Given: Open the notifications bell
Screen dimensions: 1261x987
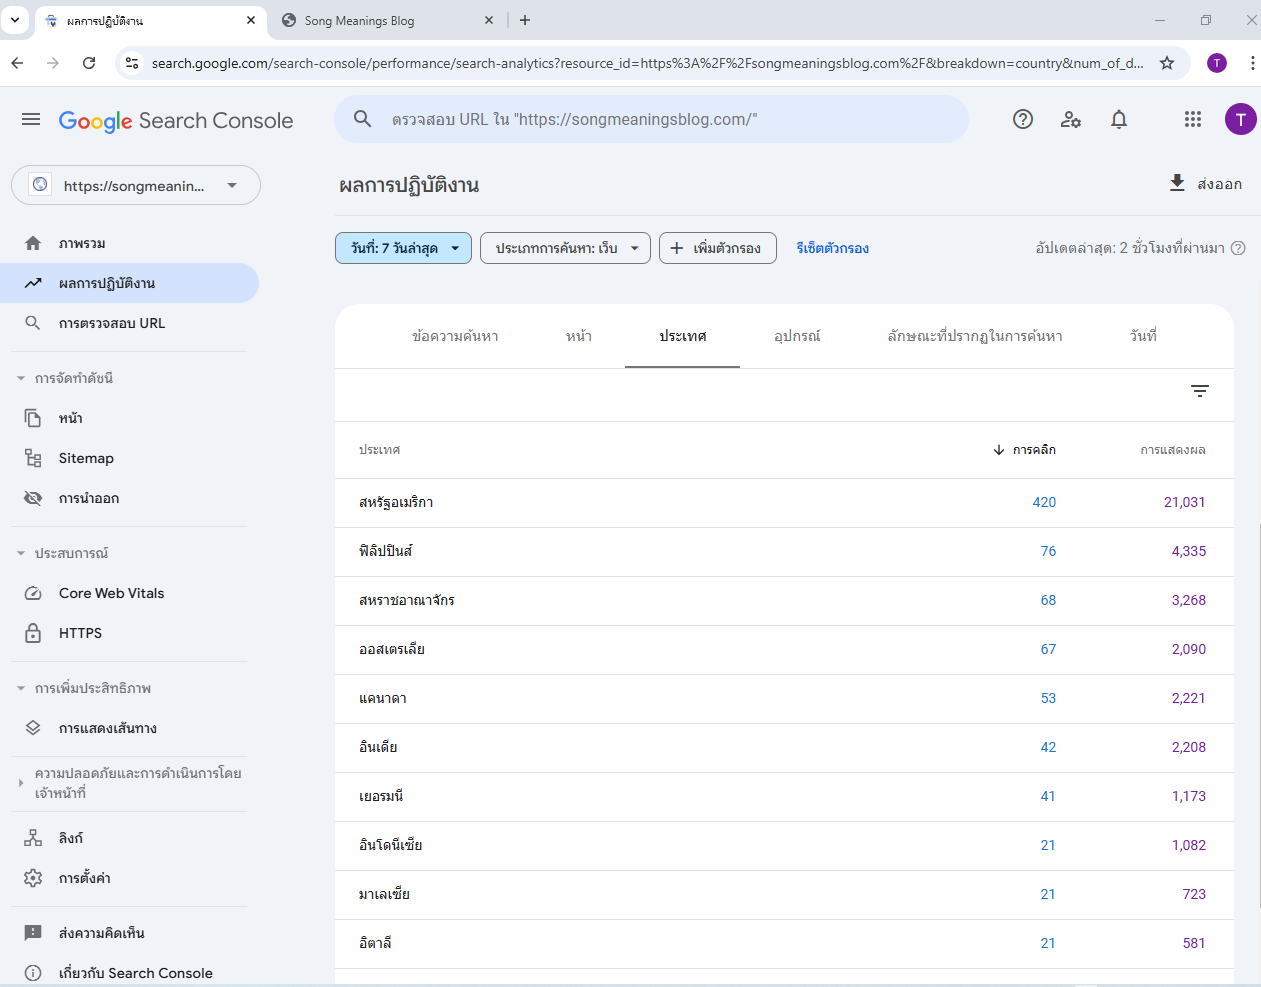Looking at the screenshot, I should [x=1119, y=119].
